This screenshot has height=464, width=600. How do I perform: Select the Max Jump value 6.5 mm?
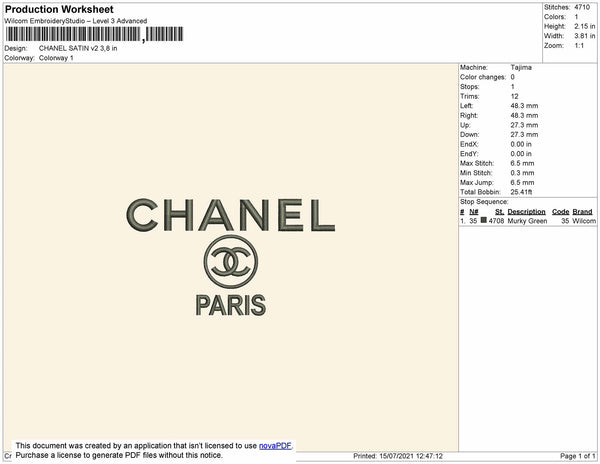coord(522,182)
